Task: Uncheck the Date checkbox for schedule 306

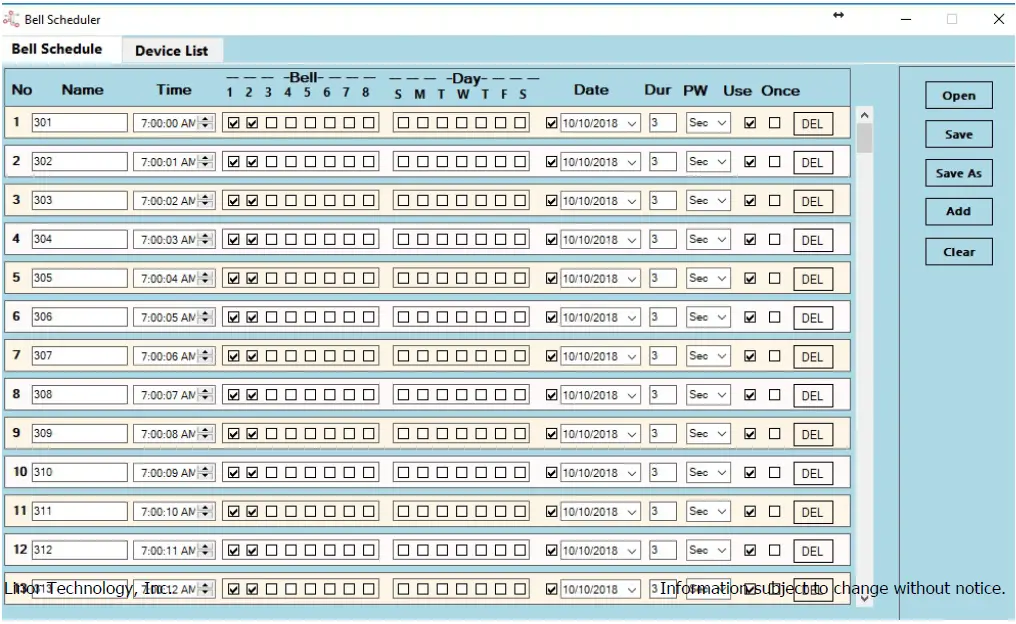Action: pos(553,316)
